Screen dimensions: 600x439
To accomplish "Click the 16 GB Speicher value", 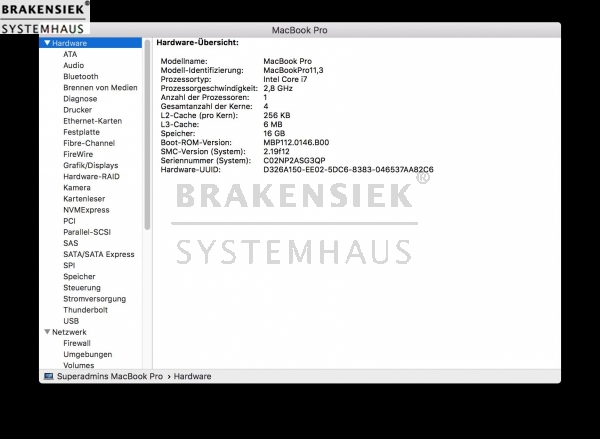I will pos(274,134).
